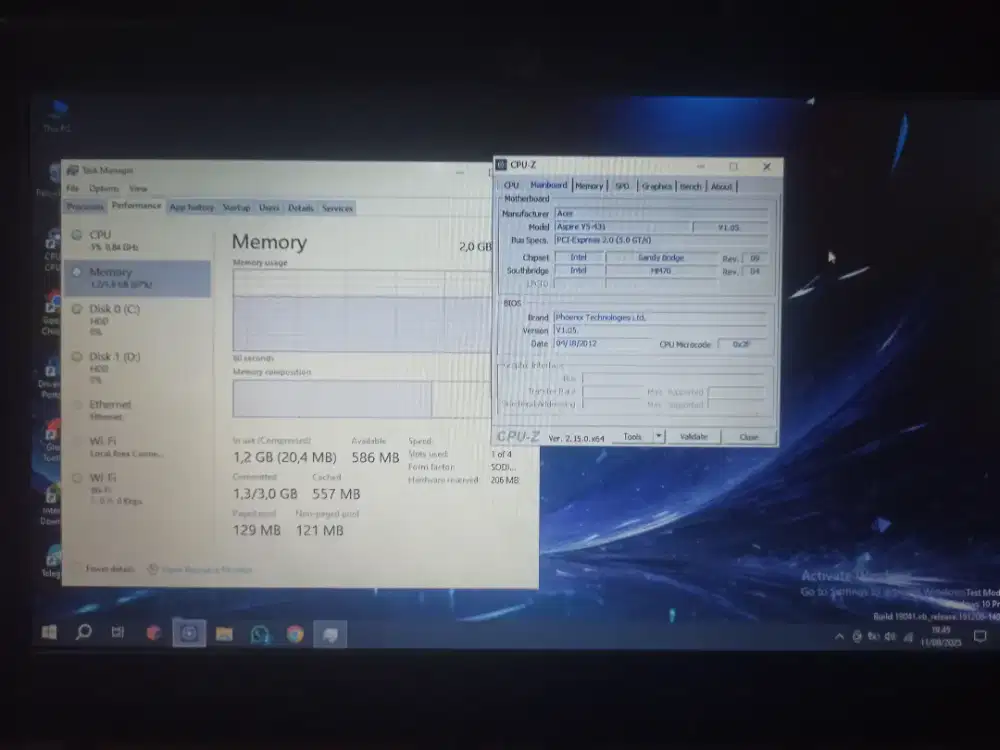Switch to CPU-Z Memory tab
The height and width of the screenshot is (750, 1000).
tap(589, 186)
